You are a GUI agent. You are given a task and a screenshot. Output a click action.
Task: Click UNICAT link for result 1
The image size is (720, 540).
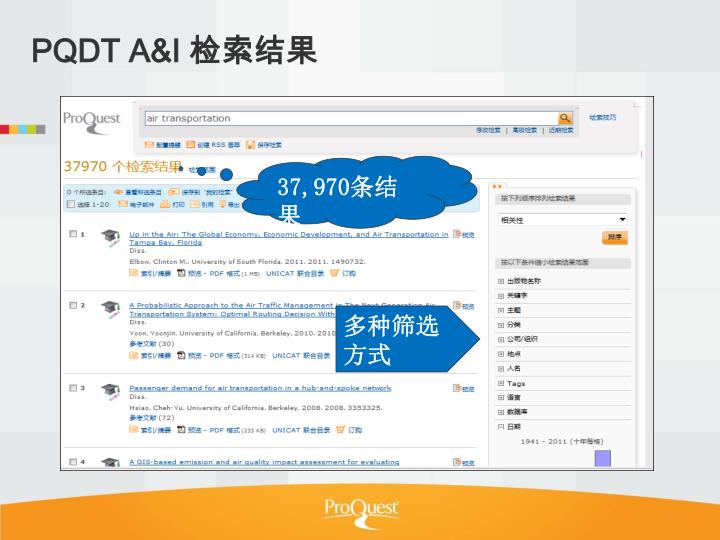tap(295, 273)
